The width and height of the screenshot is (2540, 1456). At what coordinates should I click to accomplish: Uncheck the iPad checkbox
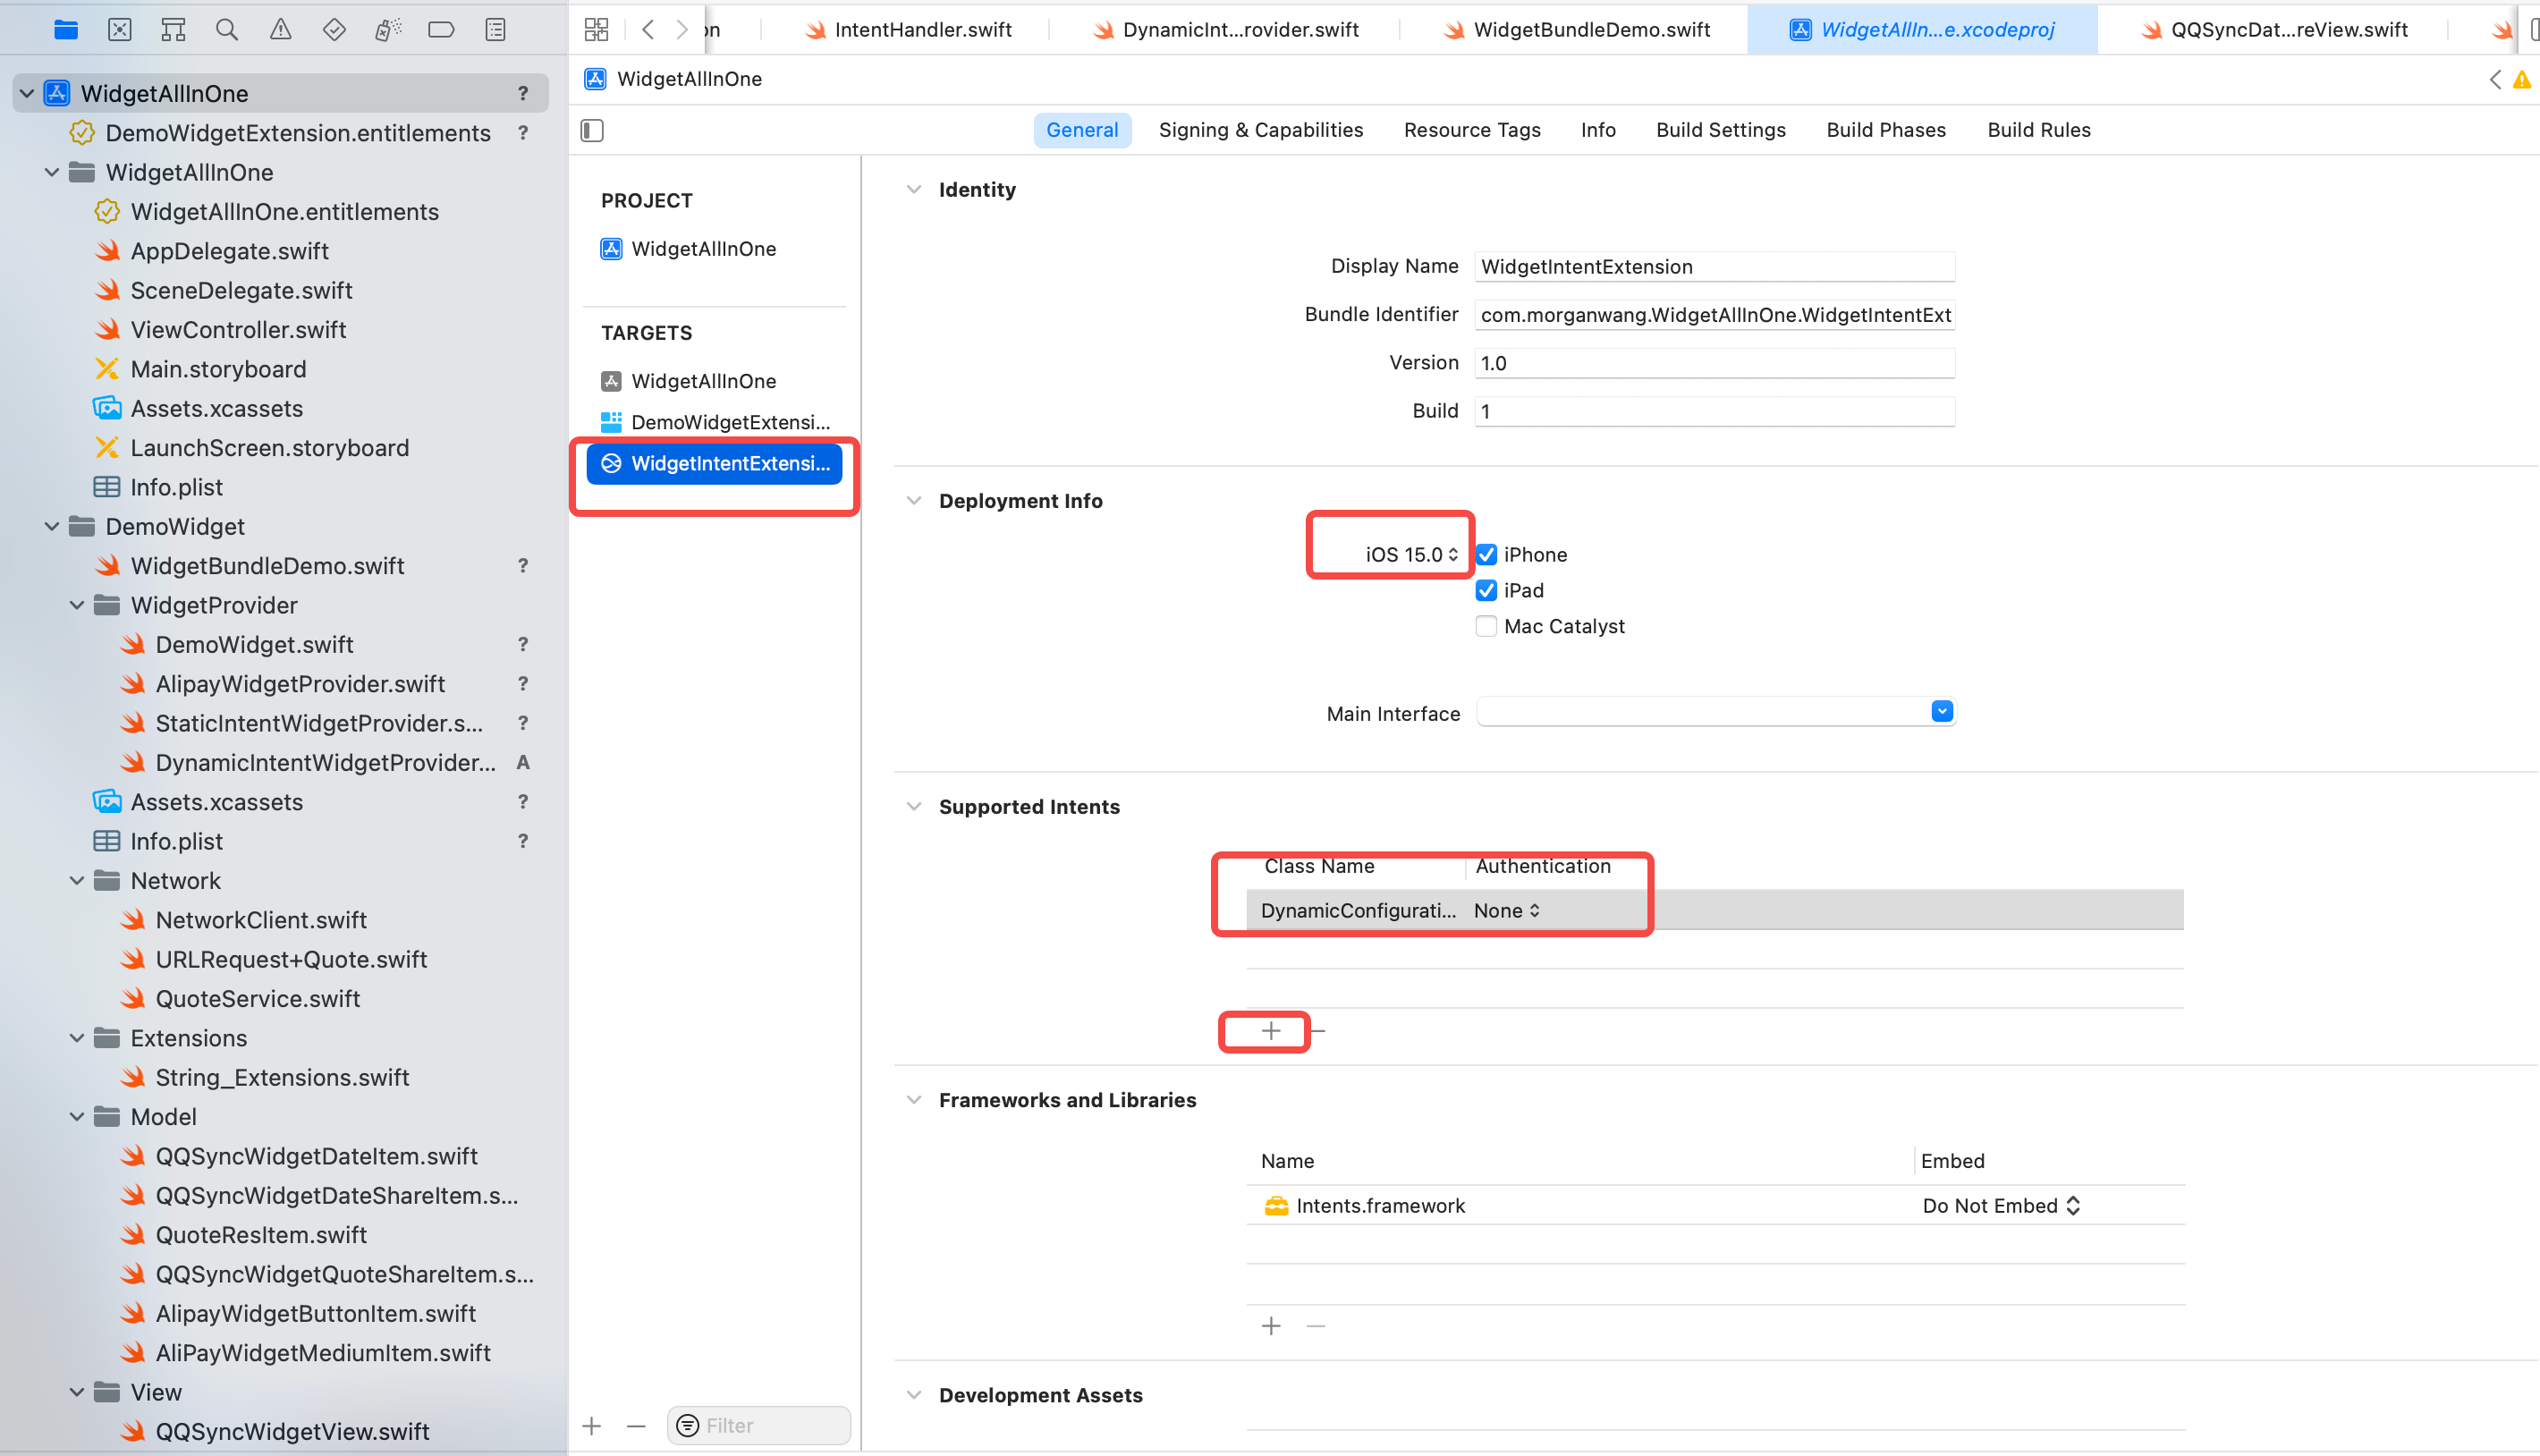tap(1486, 591)
